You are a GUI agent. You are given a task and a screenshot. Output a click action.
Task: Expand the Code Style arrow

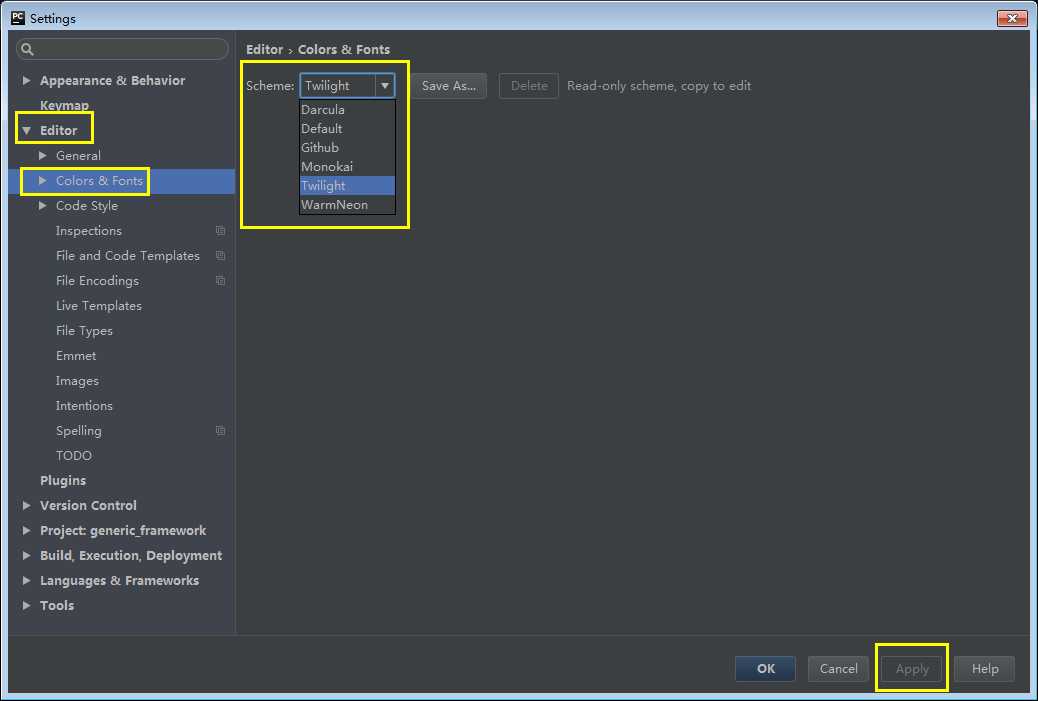pyautogui.click(x=42, y=206)
